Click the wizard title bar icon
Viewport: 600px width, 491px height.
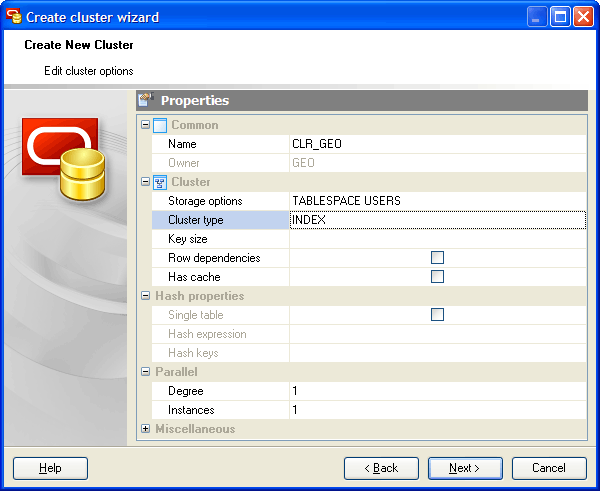(13, 17)
